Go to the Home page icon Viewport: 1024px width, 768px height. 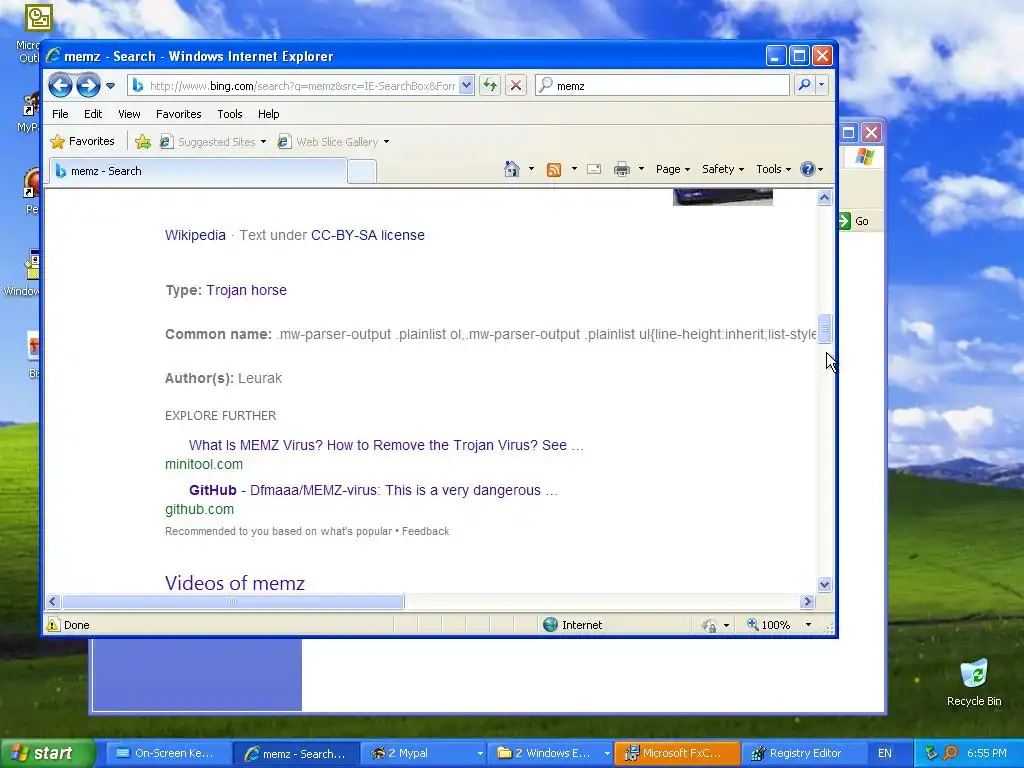[512, 169]
